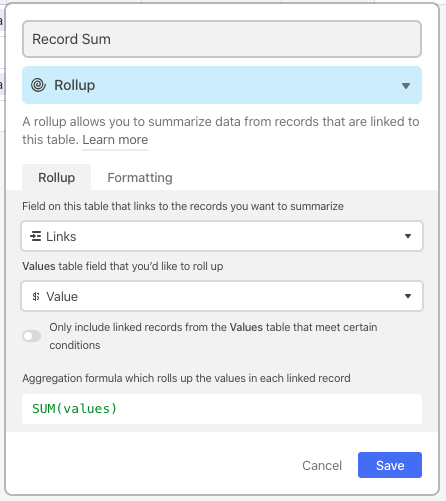
Task: Click the Rollup label in the type selector
Action: (75, 85)
